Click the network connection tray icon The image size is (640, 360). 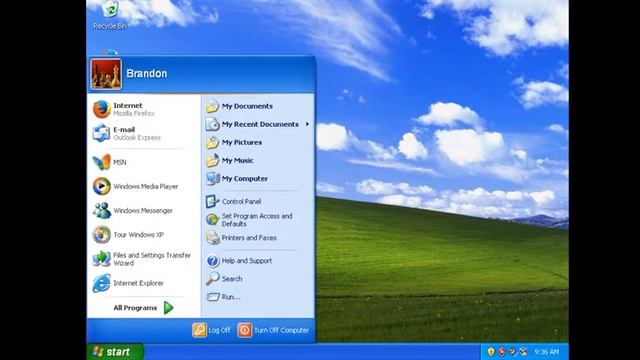click(523, 352)
